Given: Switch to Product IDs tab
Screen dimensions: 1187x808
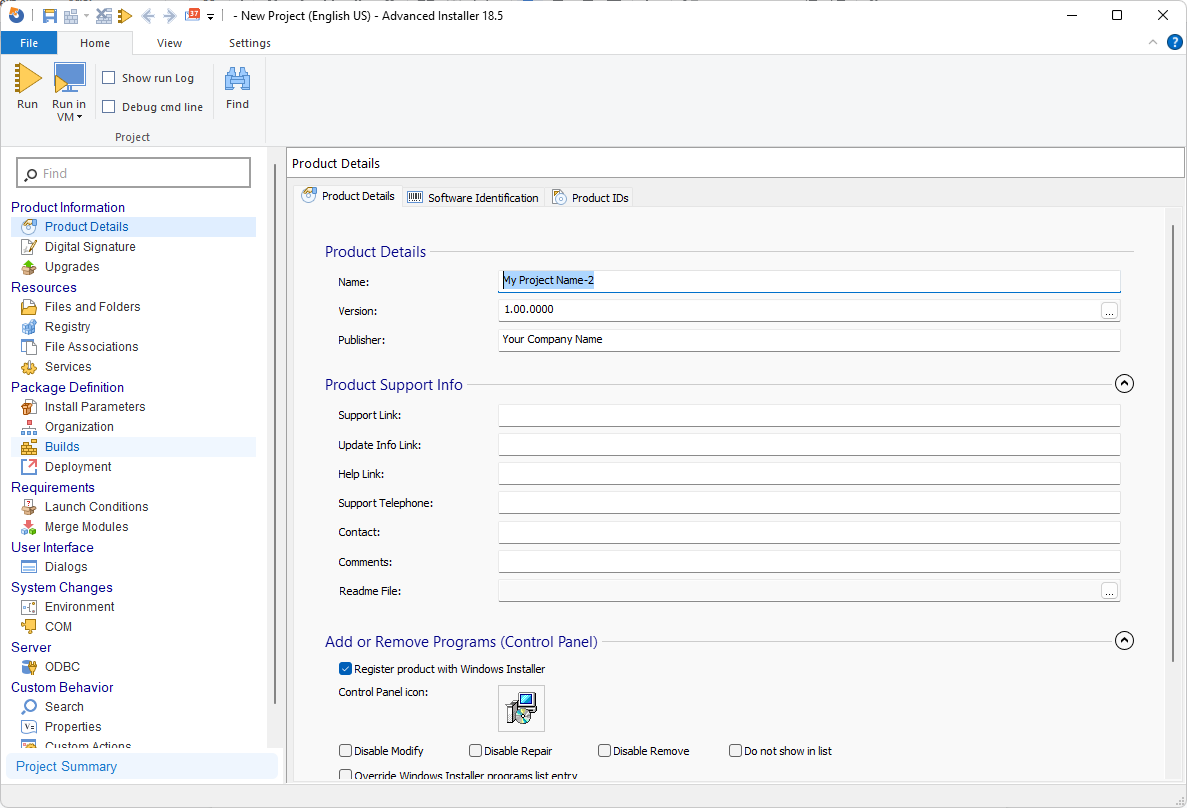Looking at the screenshot, I should point(590,198).
